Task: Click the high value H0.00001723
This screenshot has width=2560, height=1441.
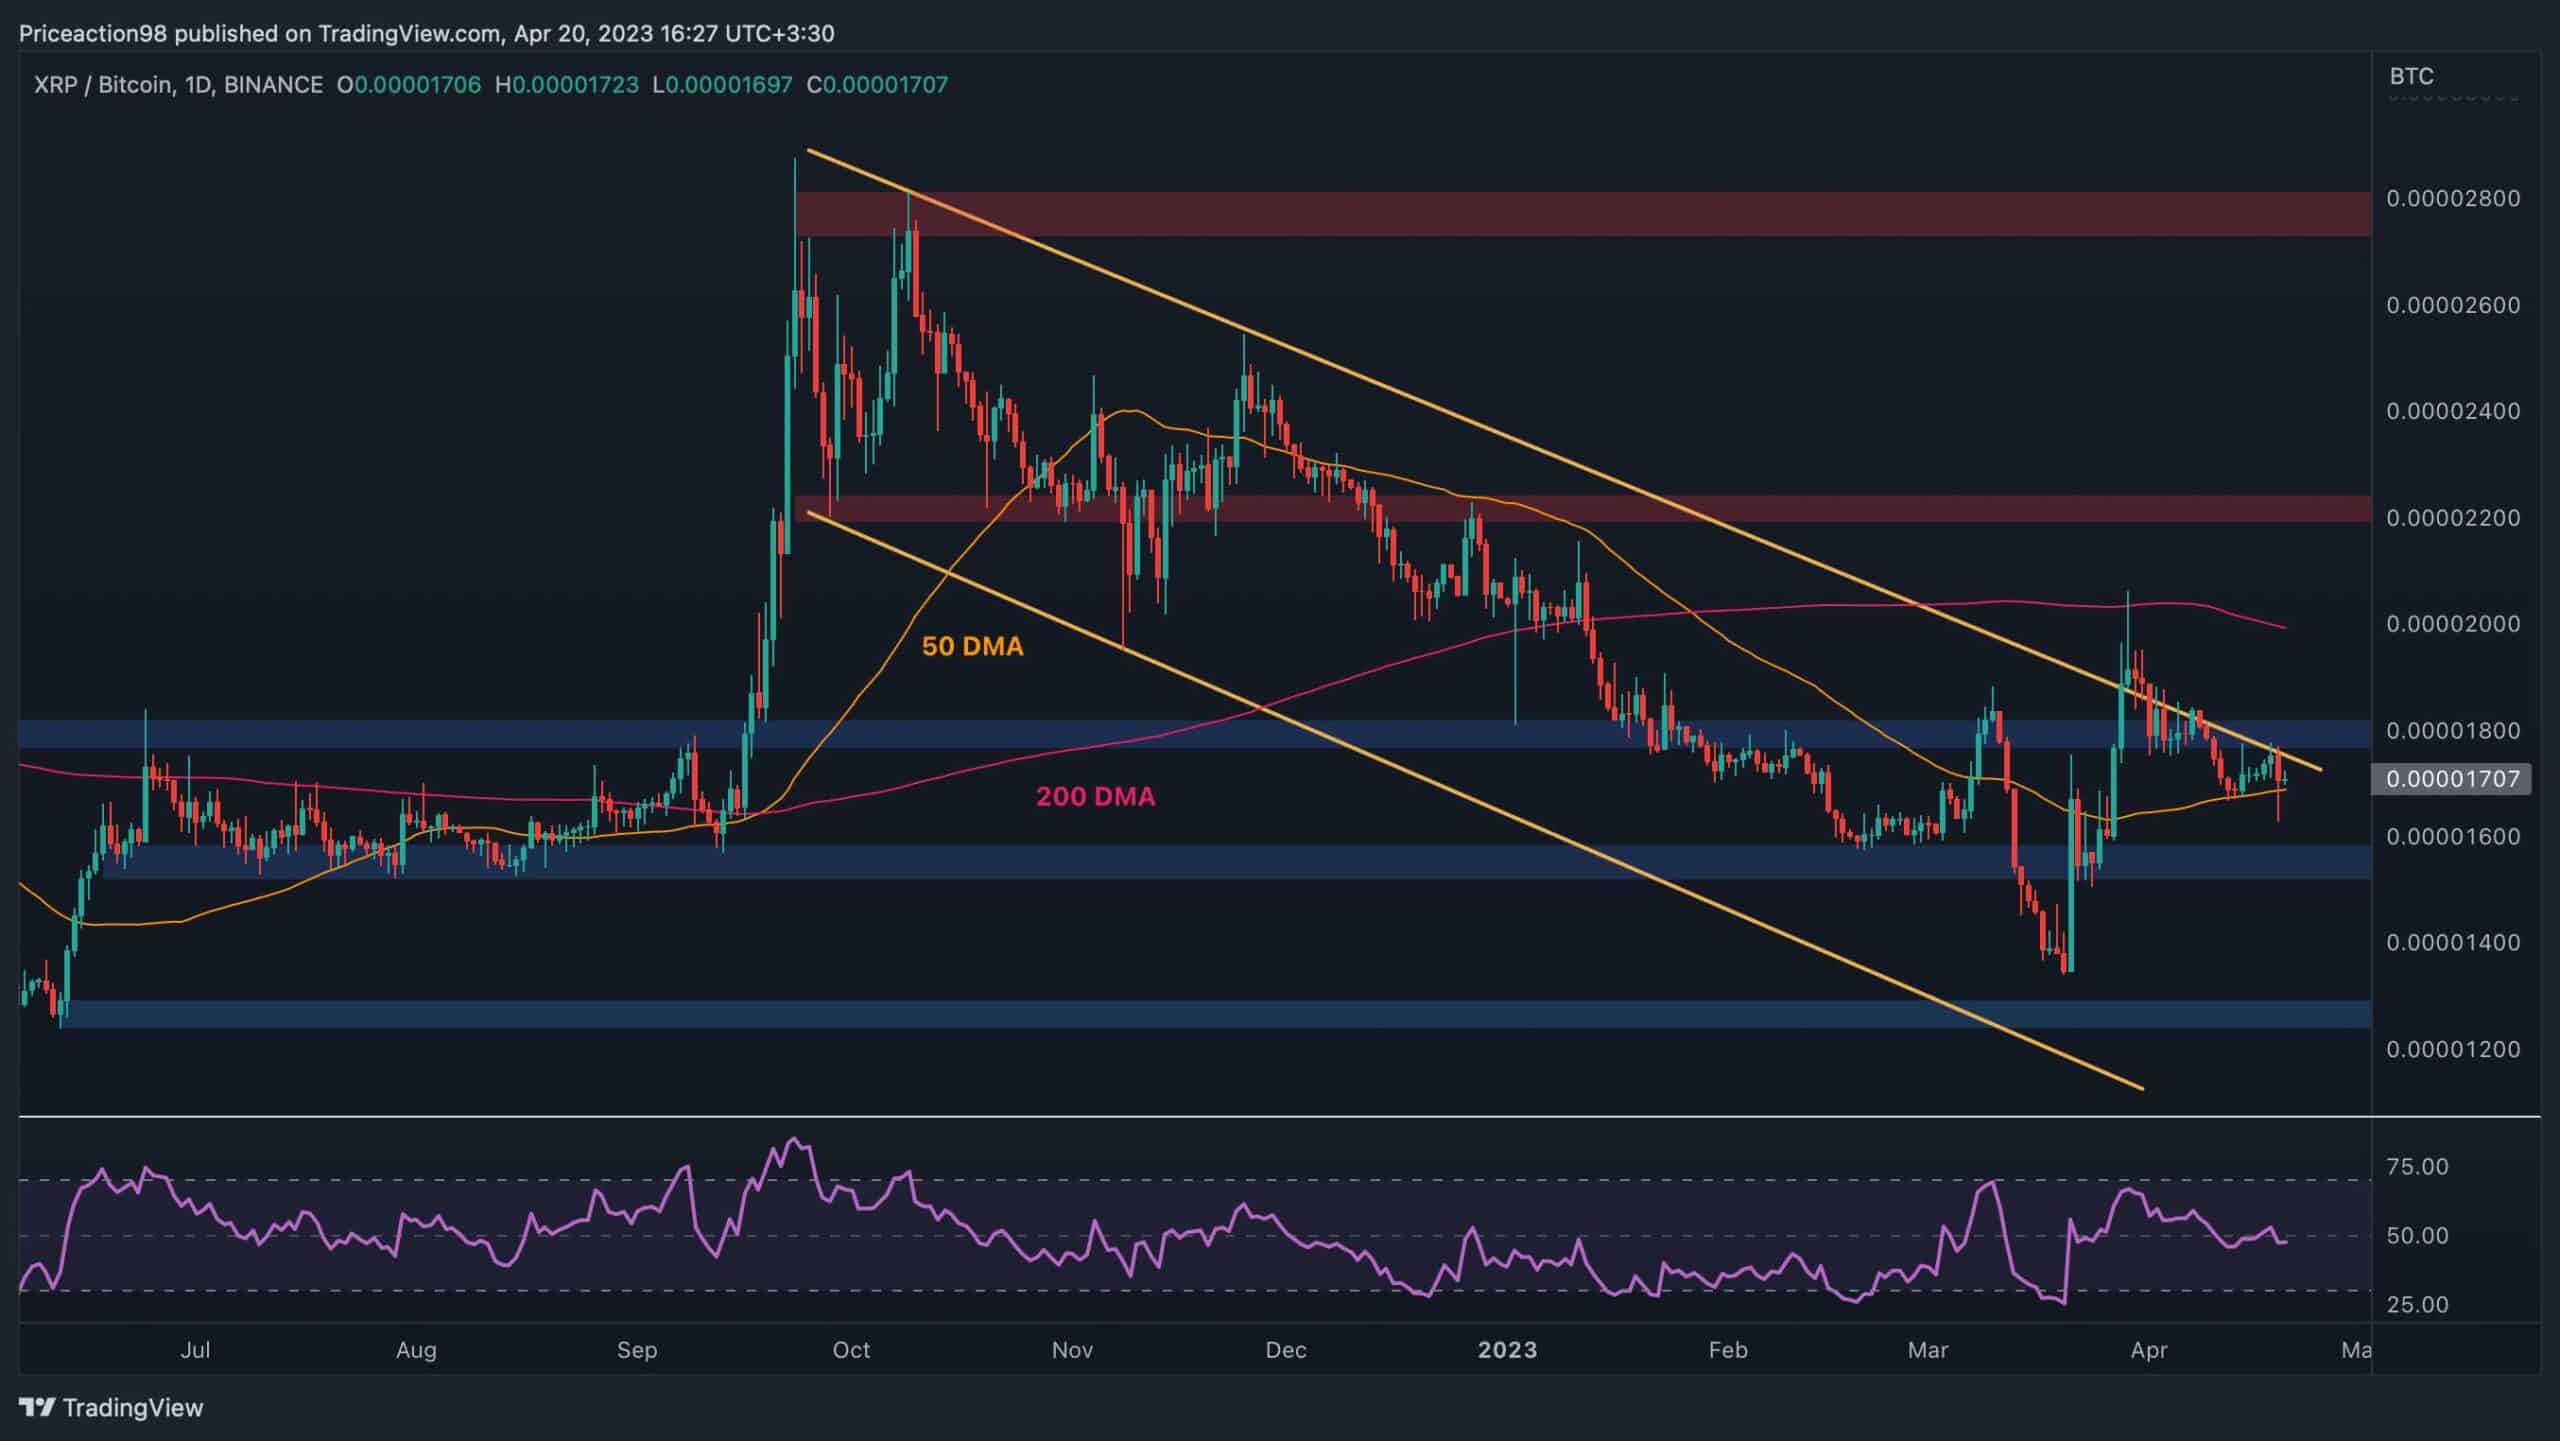Action: (x=567, y=85)
